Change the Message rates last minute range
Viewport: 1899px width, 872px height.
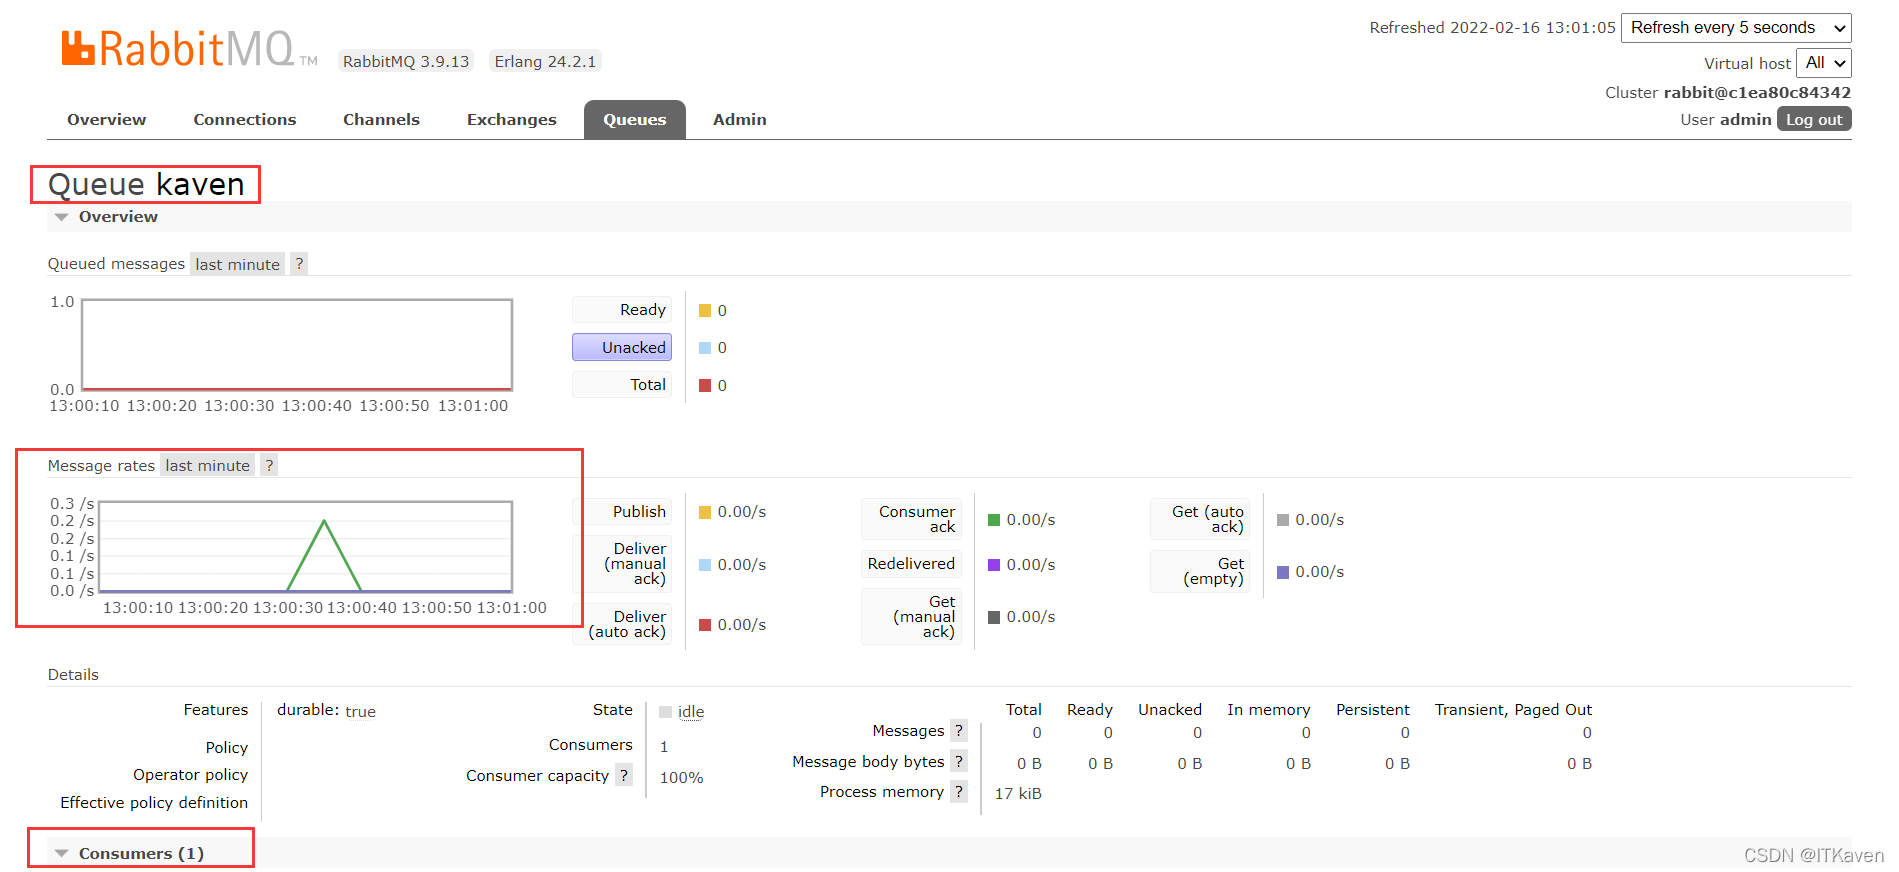click(x=207, y=465)
